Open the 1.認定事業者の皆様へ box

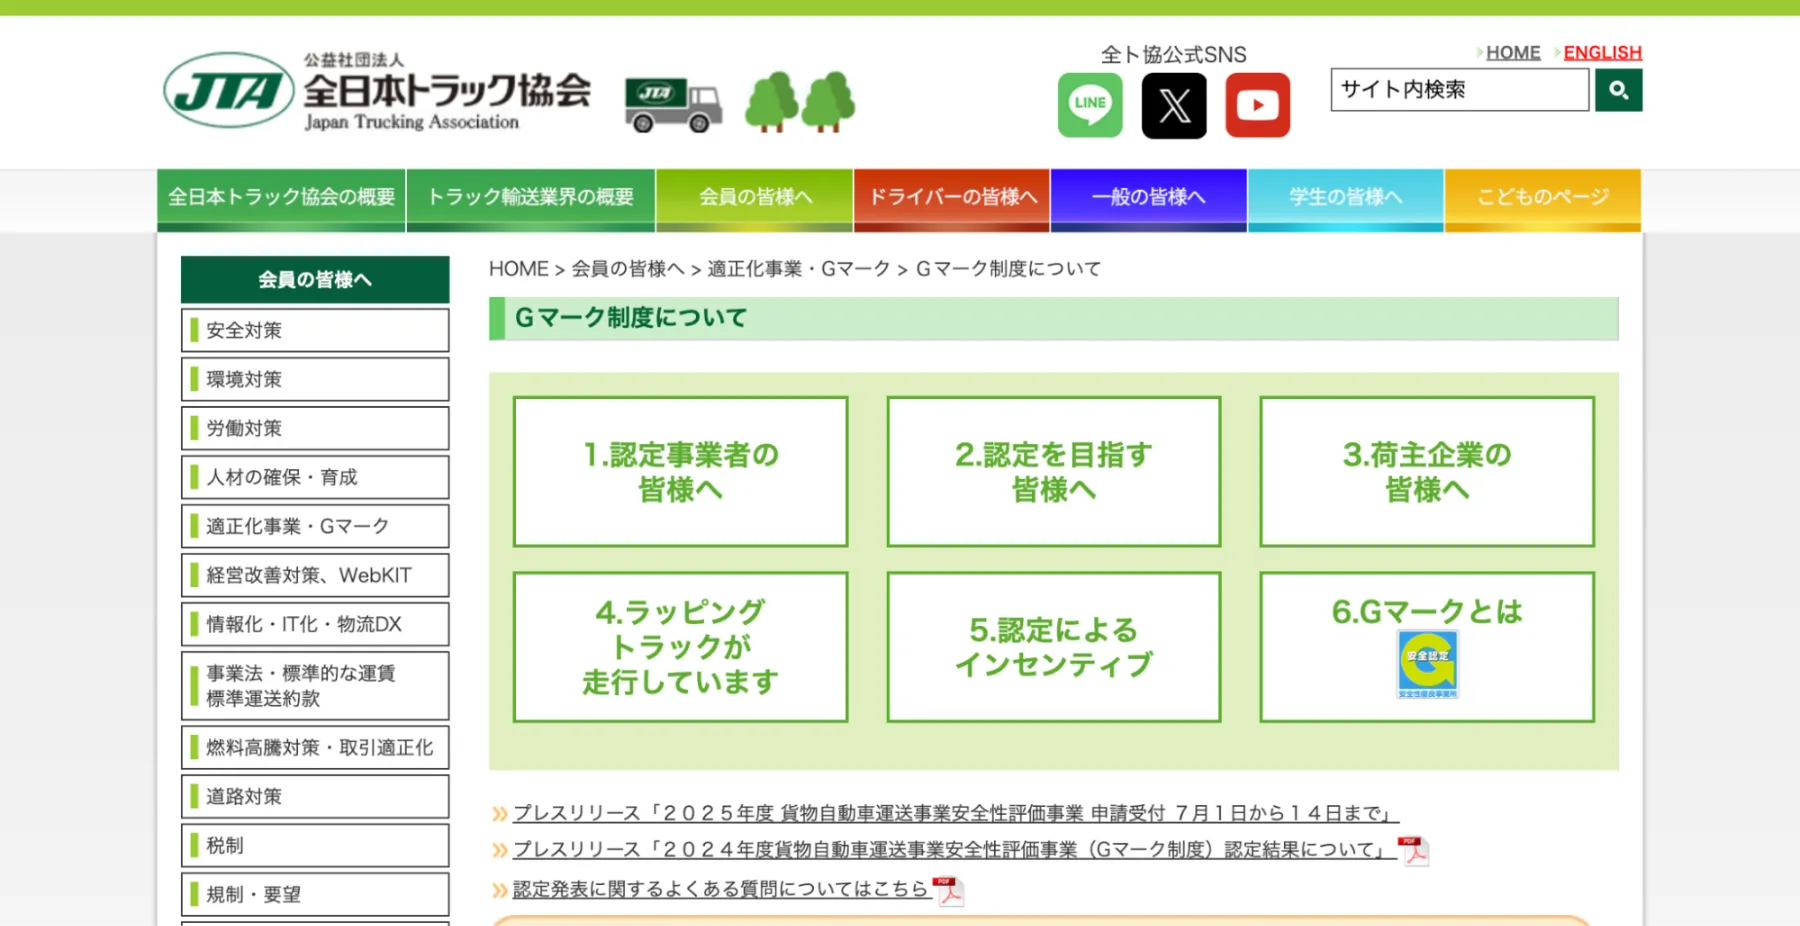[679, 471]
